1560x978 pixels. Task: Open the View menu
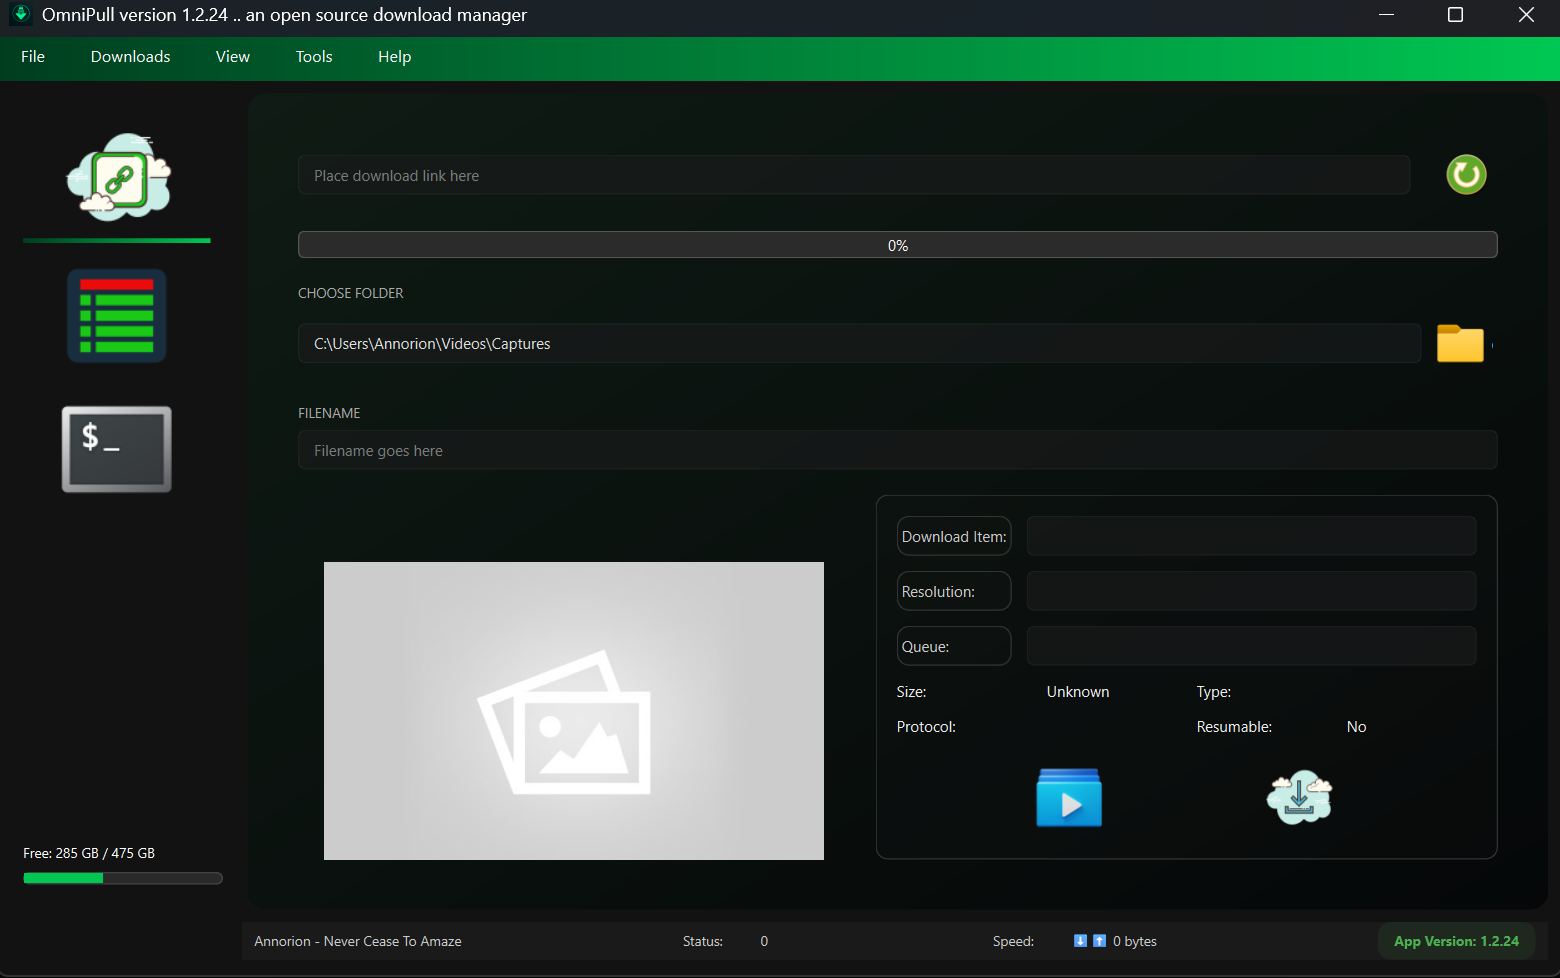tap(233, 57)
